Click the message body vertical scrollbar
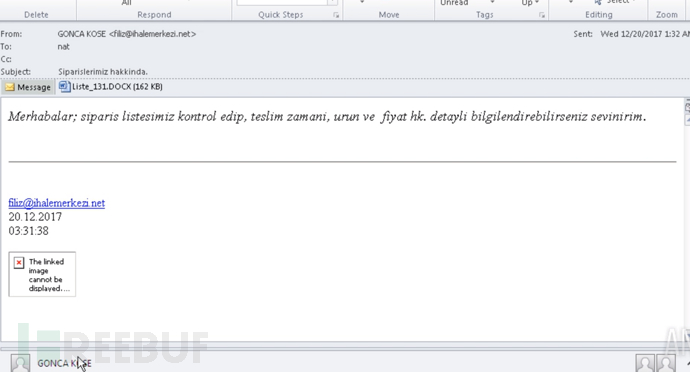The height and width of the screenshot is (372, 690). 687,220
